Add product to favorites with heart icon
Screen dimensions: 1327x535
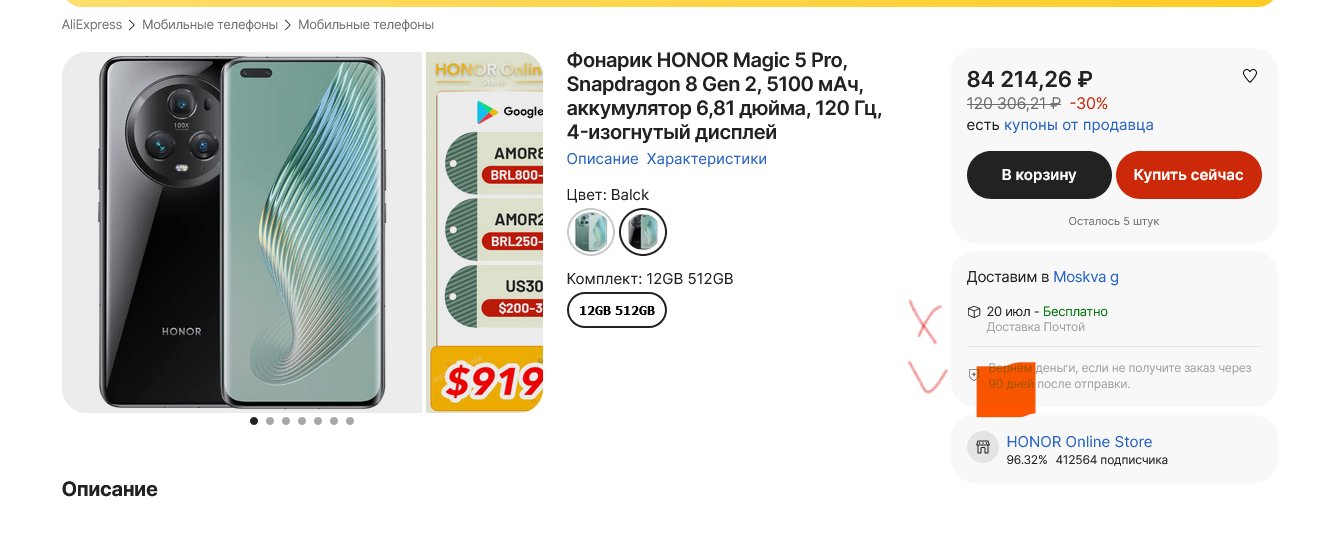[1249, 76]
